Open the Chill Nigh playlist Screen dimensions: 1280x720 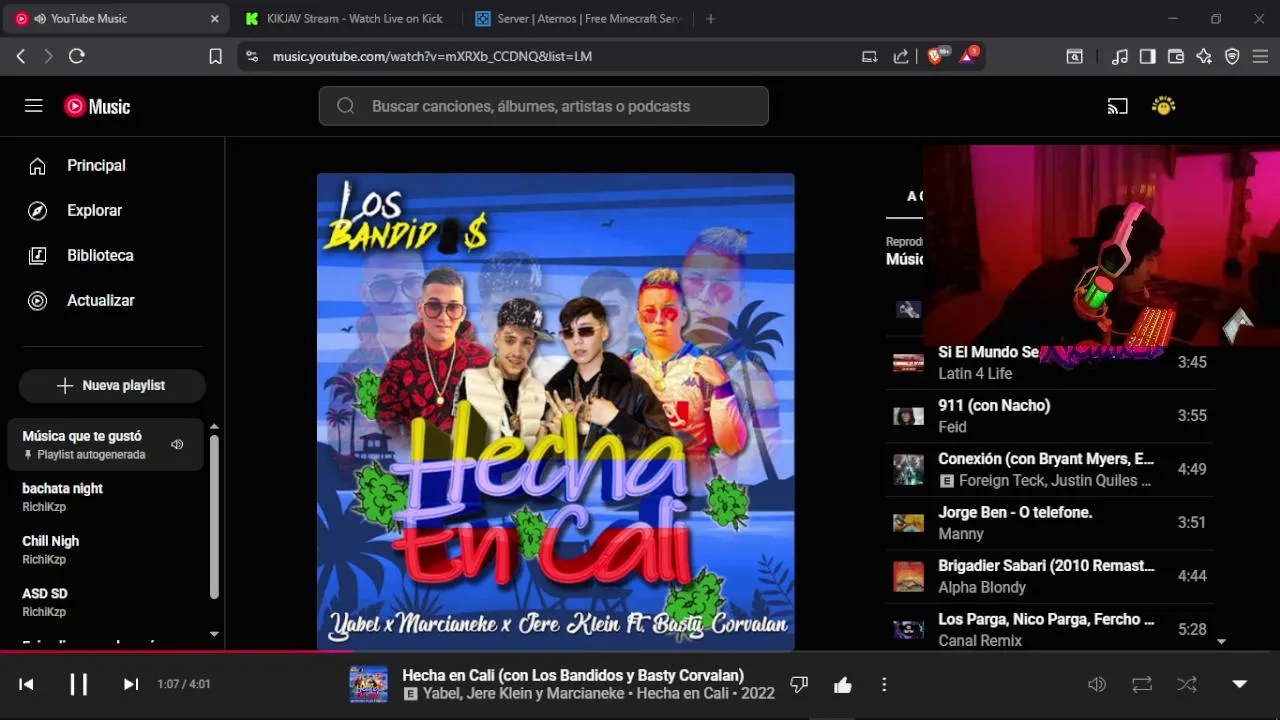106,549
